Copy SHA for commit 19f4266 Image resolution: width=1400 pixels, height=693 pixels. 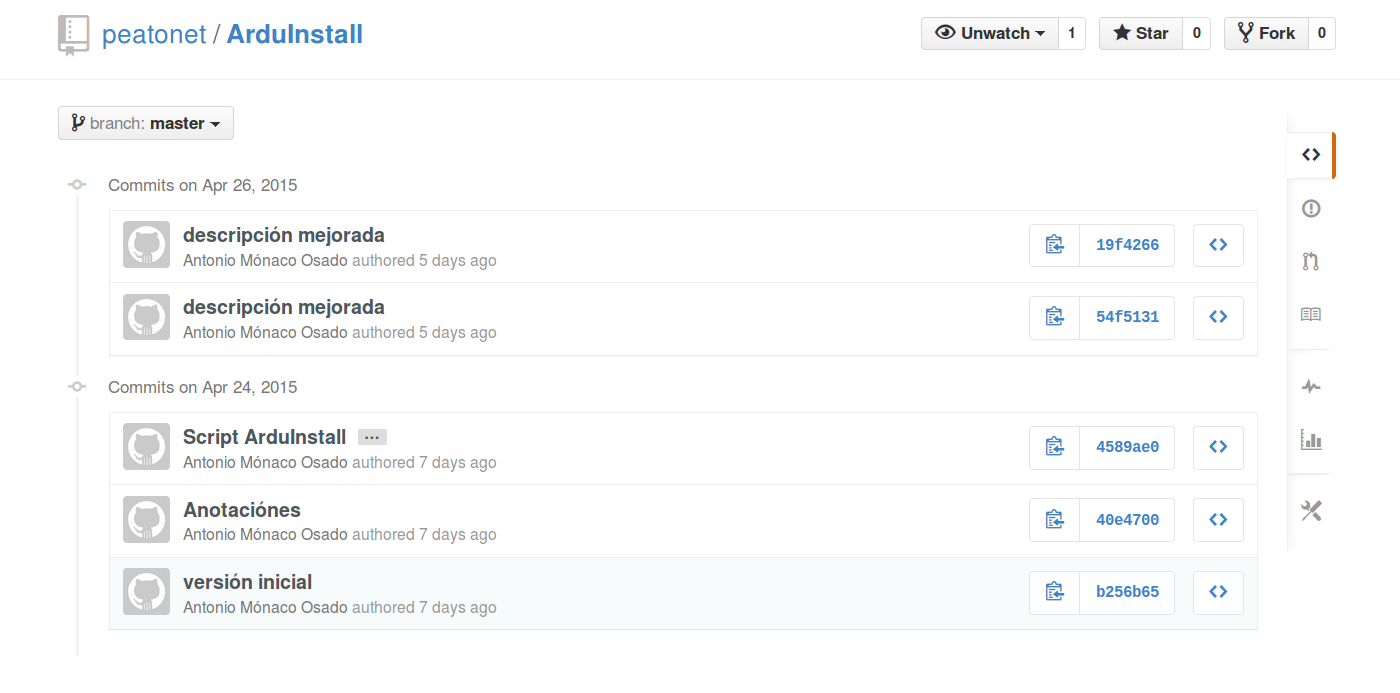1054,245
